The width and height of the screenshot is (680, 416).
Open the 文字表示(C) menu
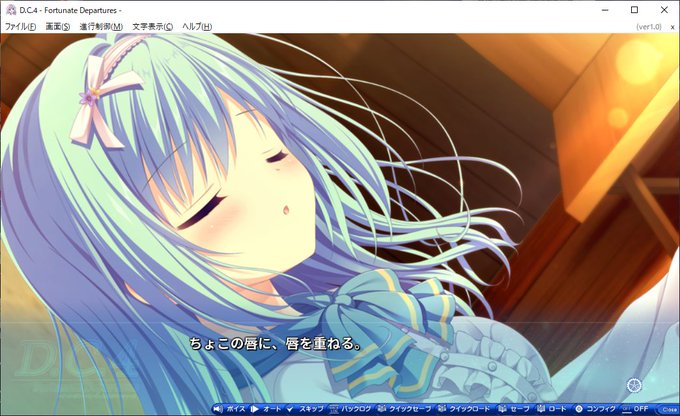coord(153,26)
